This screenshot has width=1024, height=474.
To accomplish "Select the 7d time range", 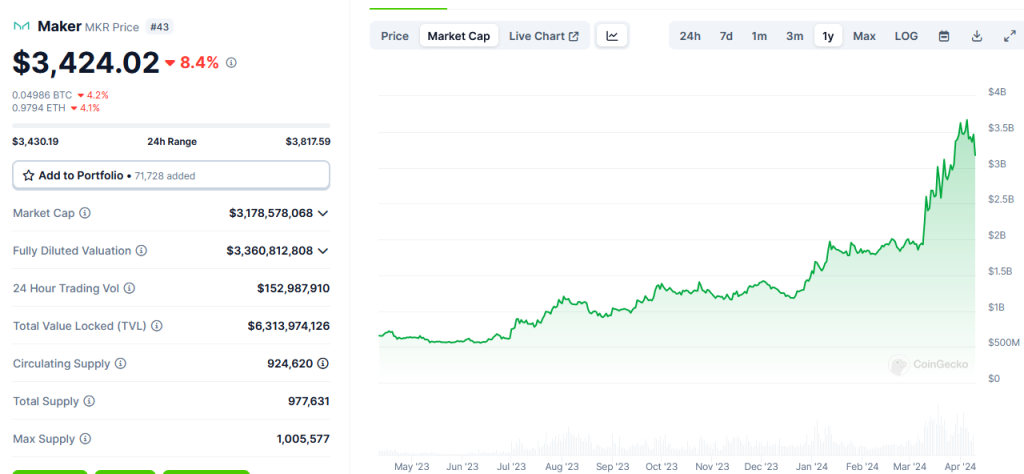I will pyautogui.click(x=726, y=36).
